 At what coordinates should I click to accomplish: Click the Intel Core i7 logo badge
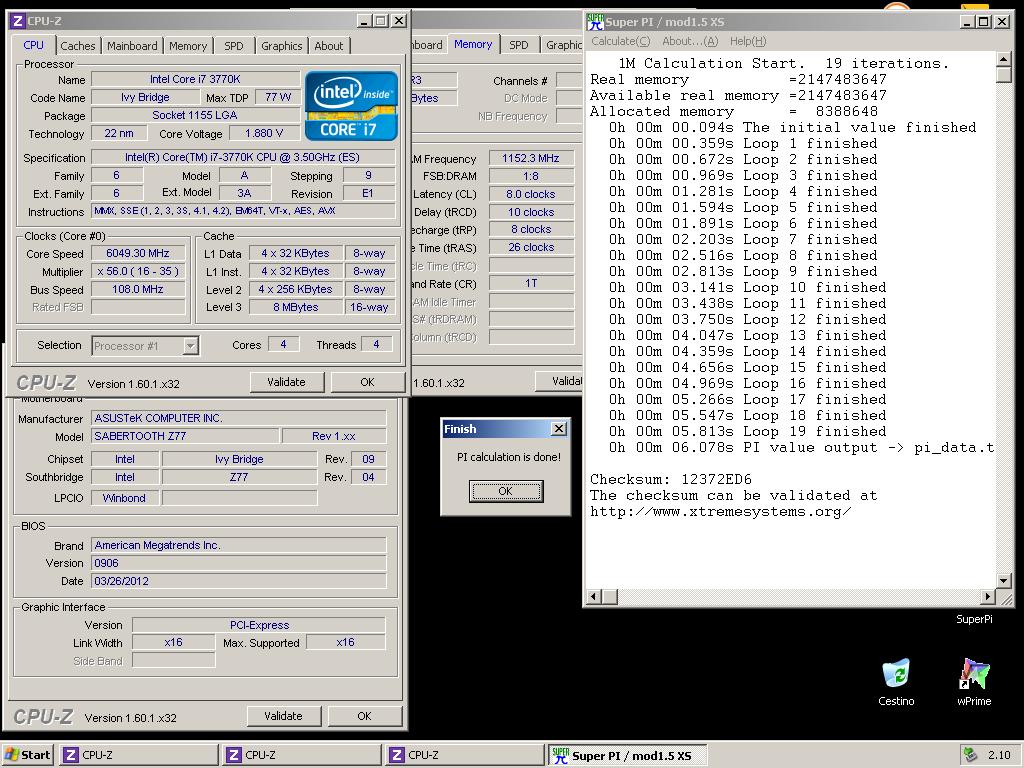point(351,105)
